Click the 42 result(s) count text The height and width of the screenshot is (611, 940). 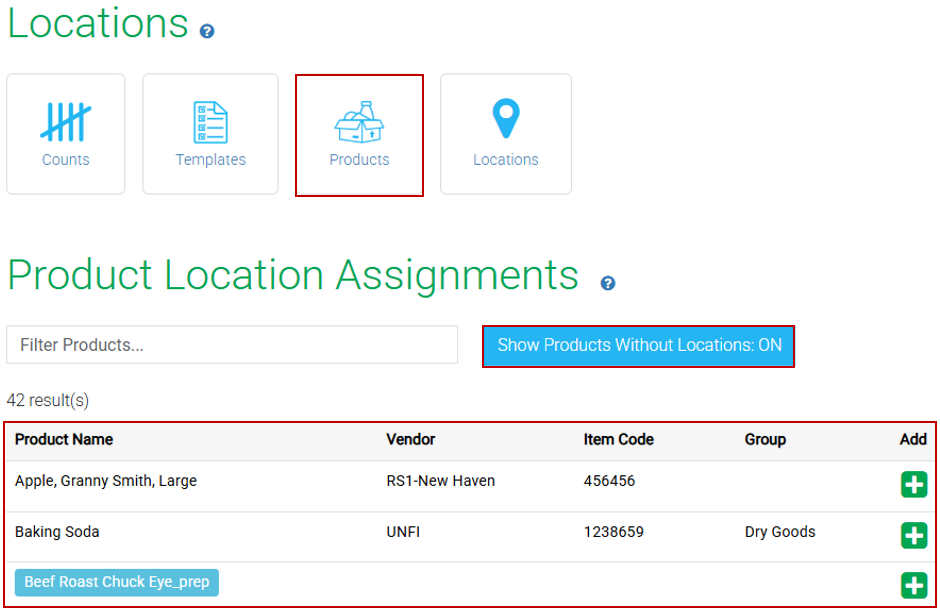pyautogui.click(x=48, y=400)
